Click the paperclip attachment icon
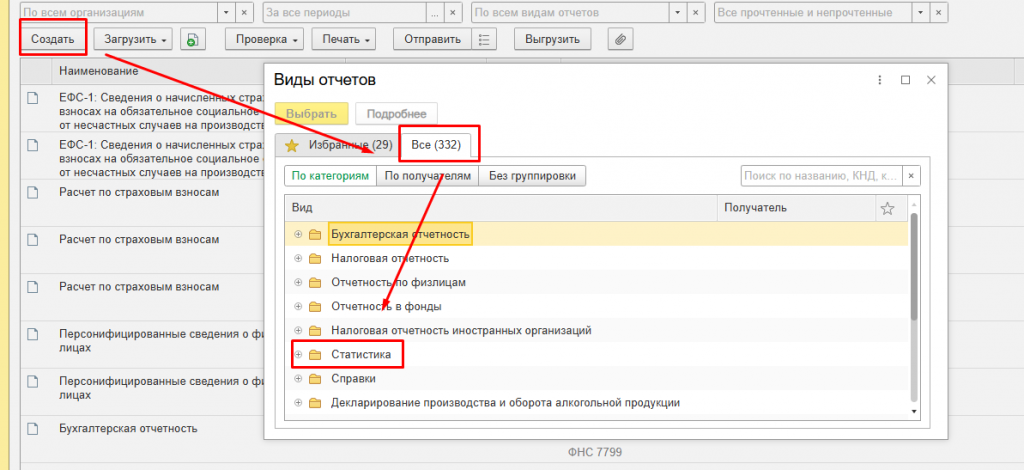 tap(620, 39)
